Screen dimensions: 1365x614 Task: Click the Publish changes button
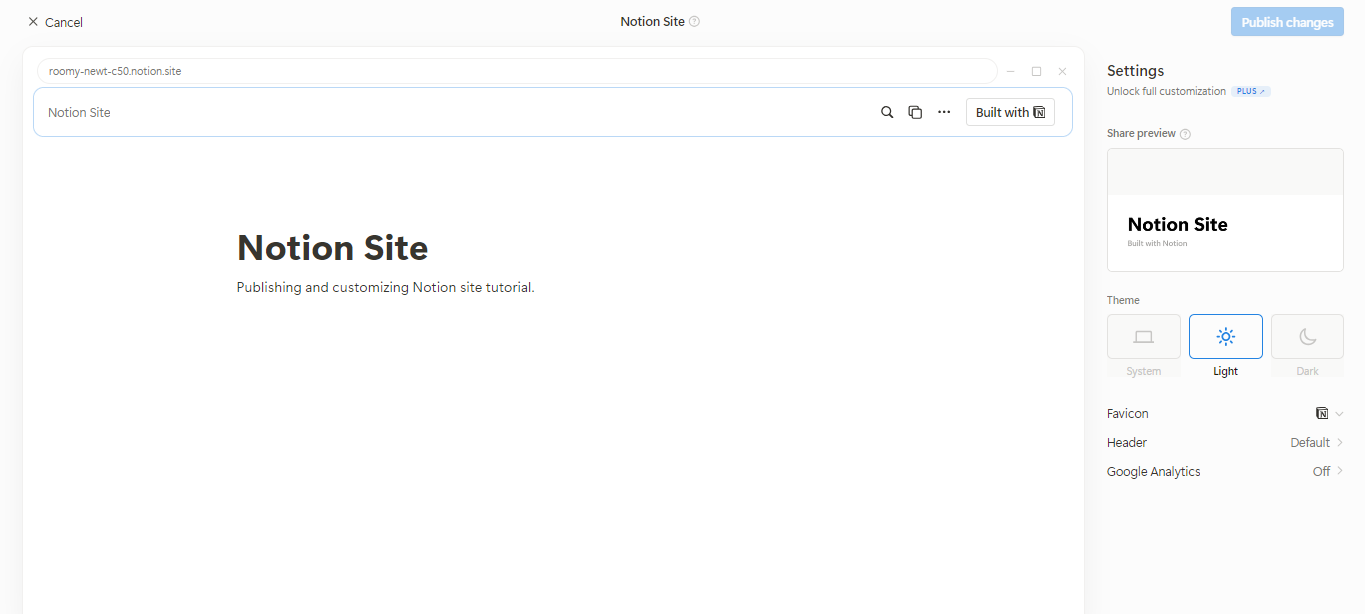1287,22
